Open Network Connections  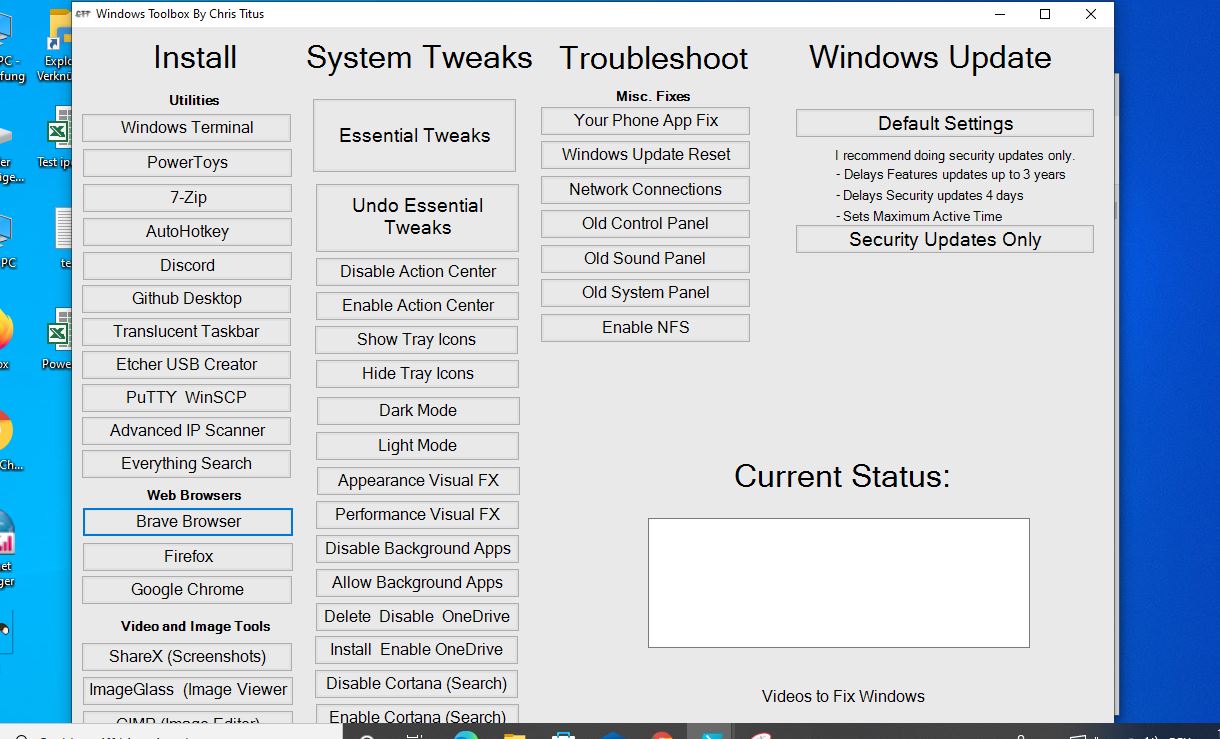tap(645, 190)
